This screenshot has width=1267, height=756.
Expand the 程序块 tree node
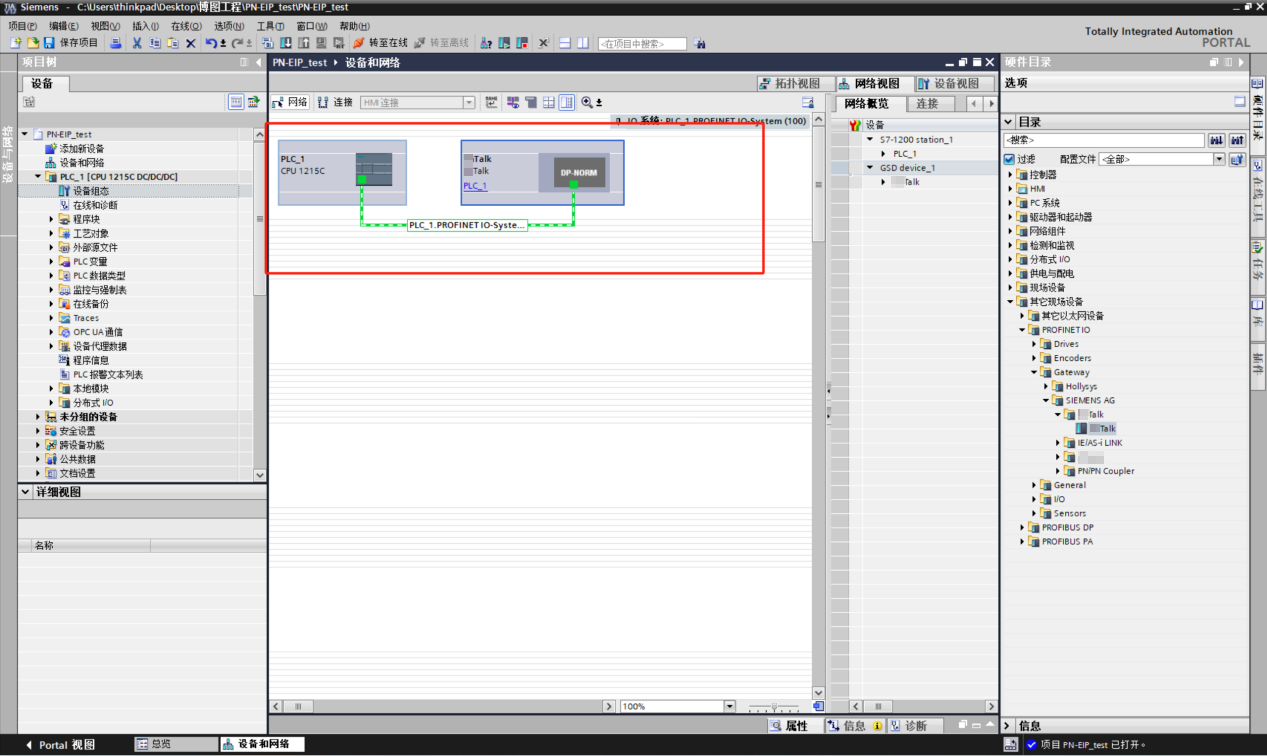[x=52, y=219]
